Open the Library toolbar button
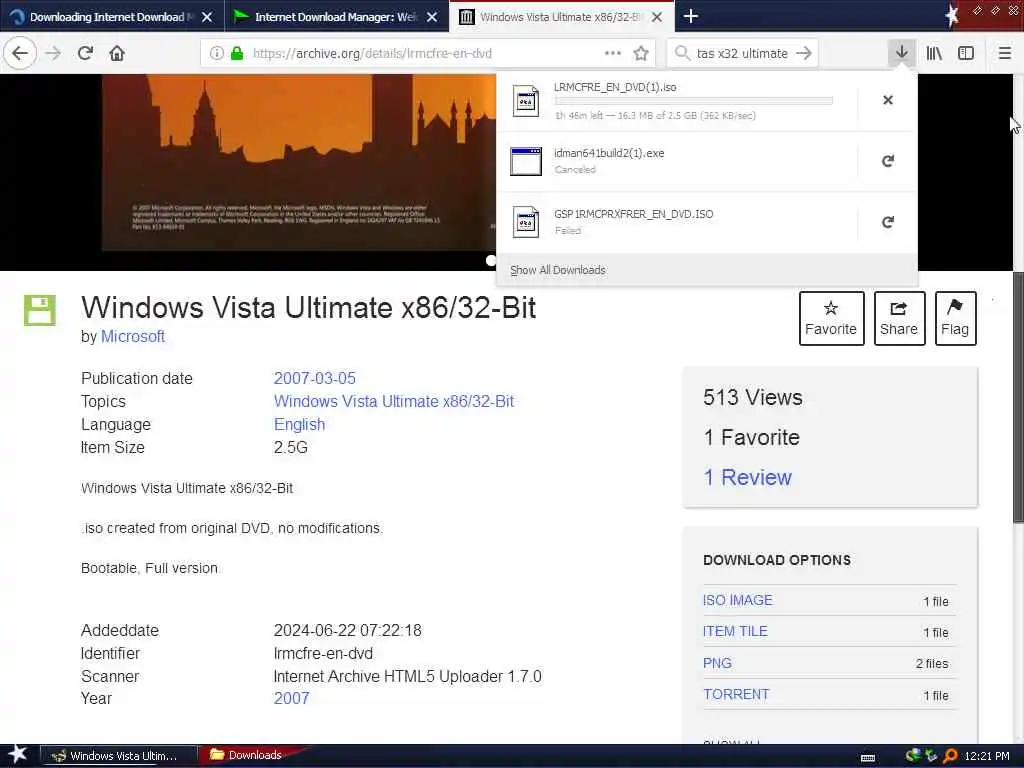 click(x=934, y=53)
